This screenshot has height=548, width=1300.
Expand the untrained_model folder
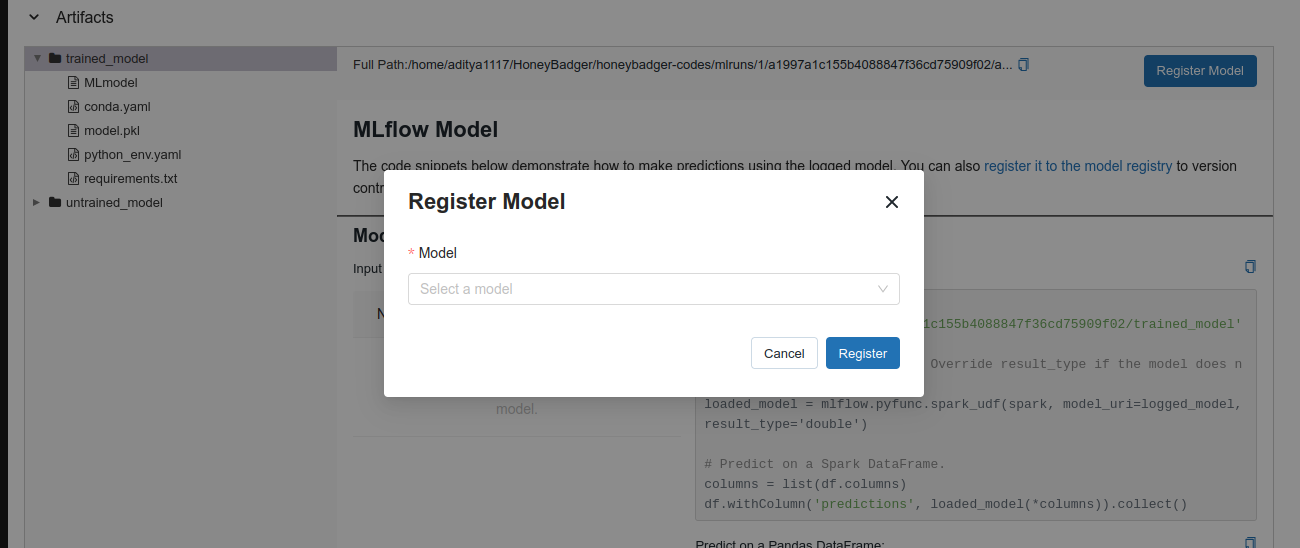[37, 202]
